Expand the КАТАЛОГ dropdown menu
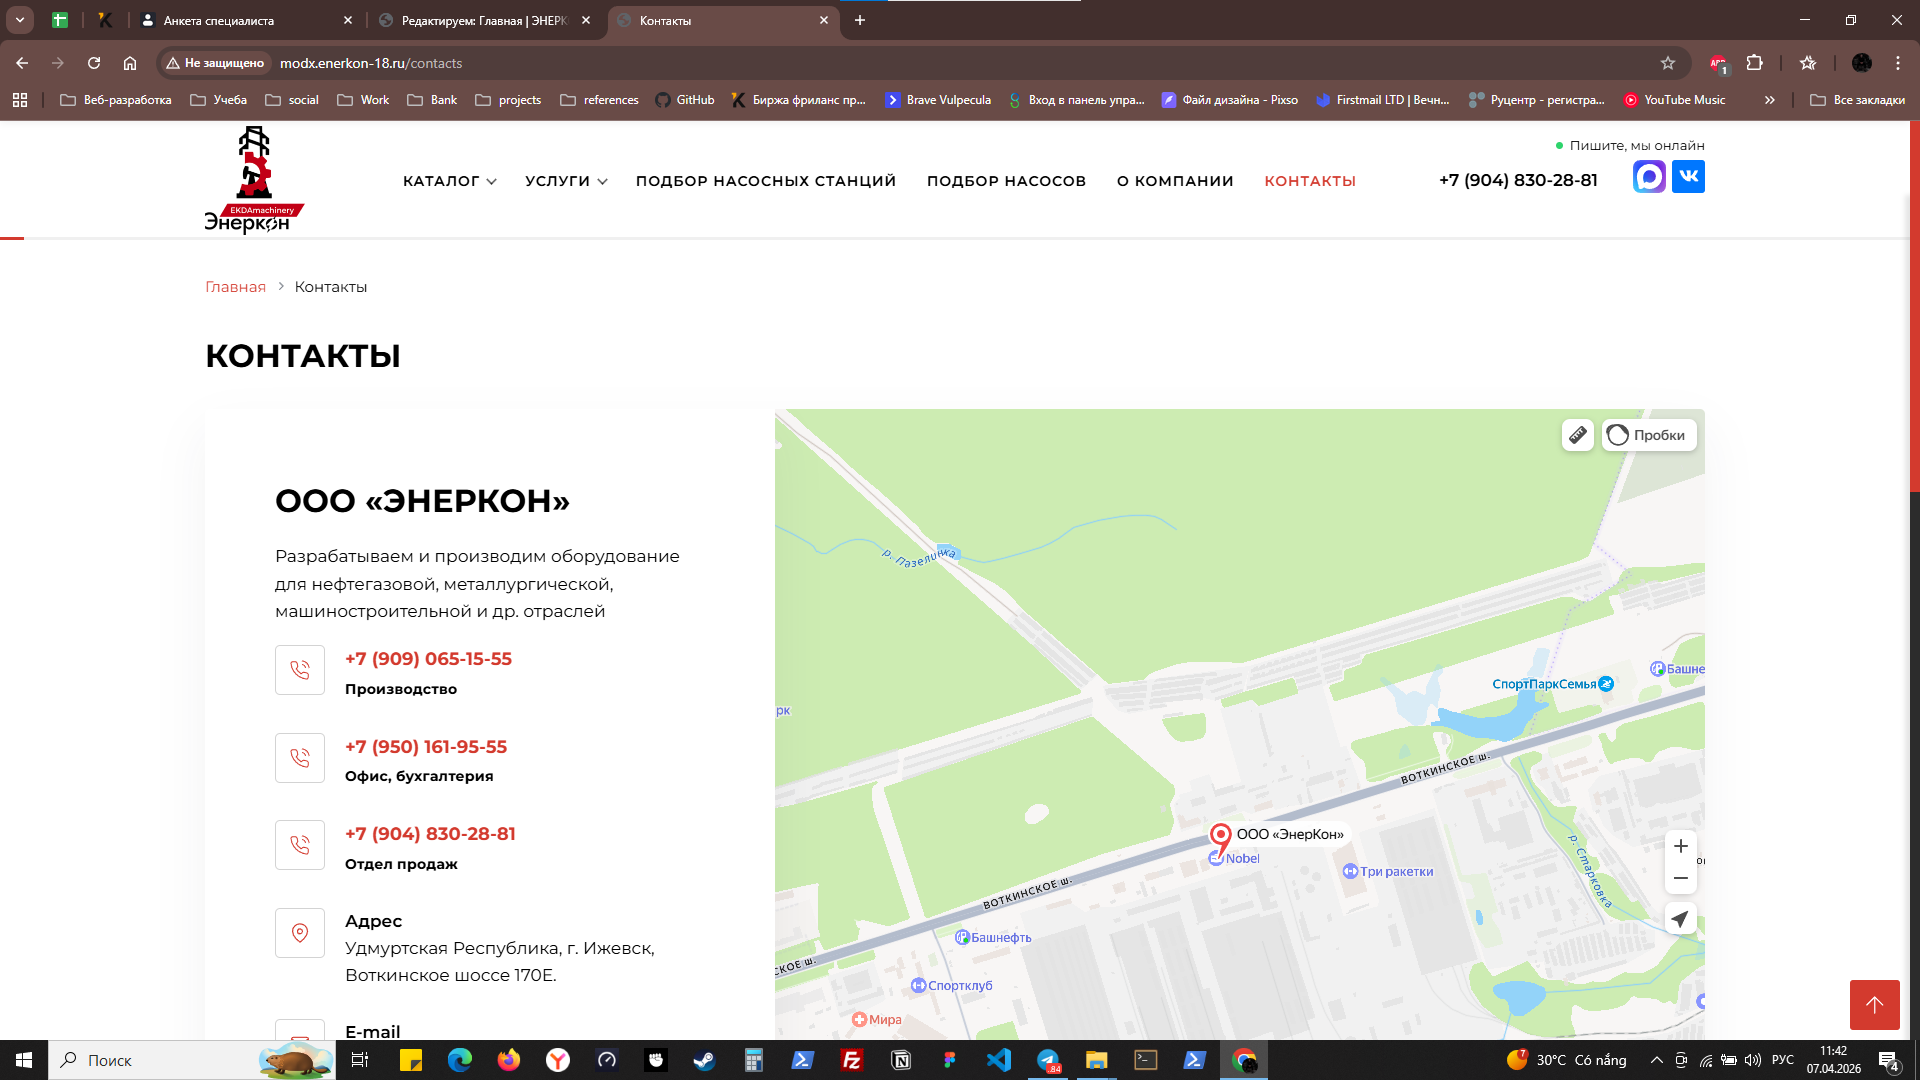Viewport: 1920px width, 1080px height. [450, 181]
